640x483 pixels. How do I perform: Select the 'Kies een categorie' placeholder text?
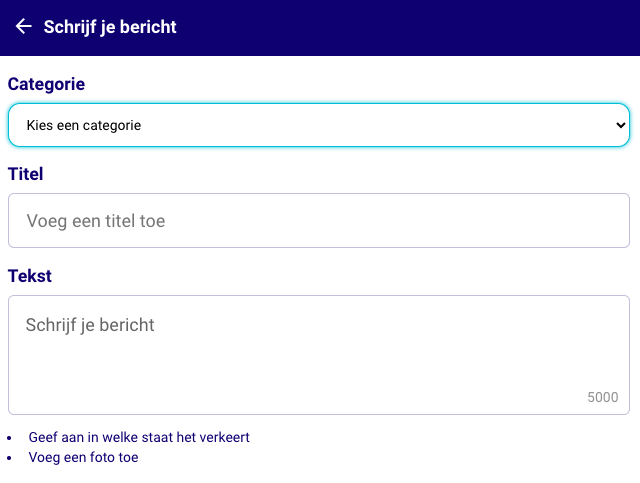pyautogui.click(x=84, y=126)
